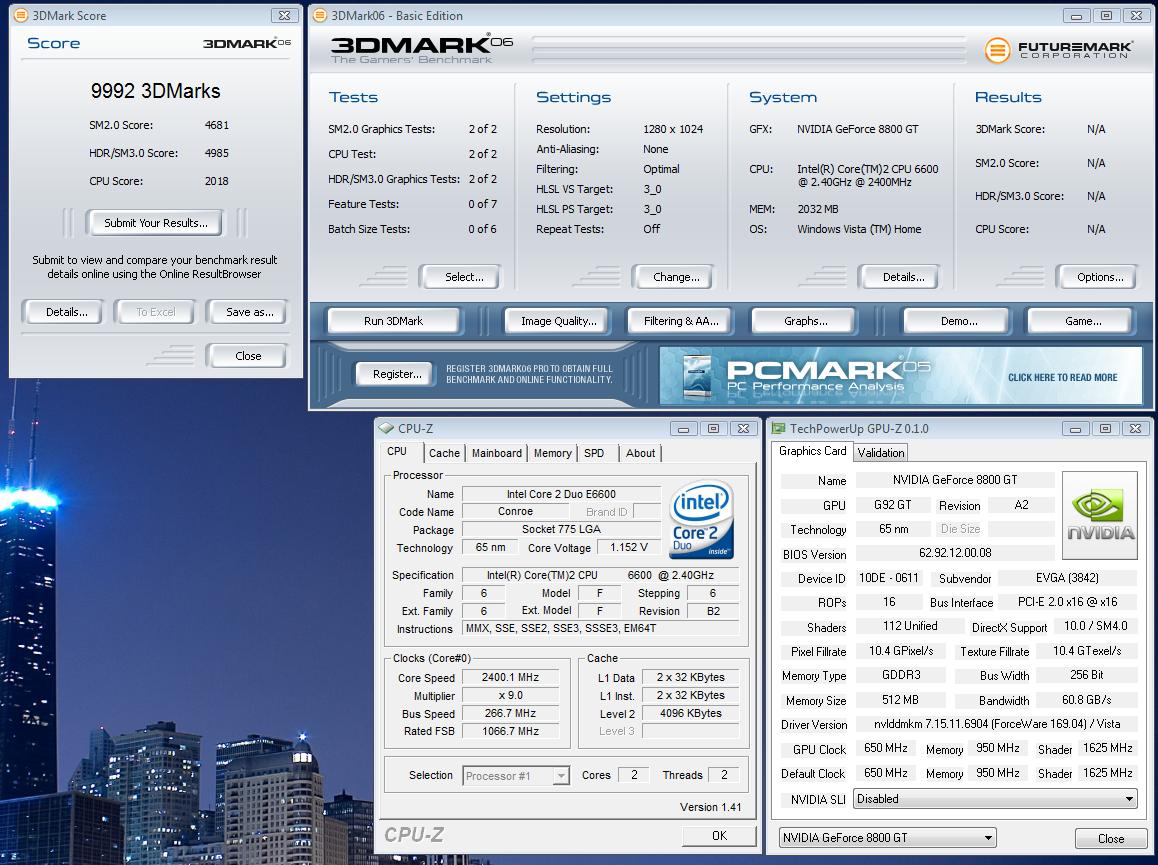This screenshot has height=865, width=1158.
Task: Click the 3DMark06 Basic Edition title bar icon
Action: coord(321,15)
